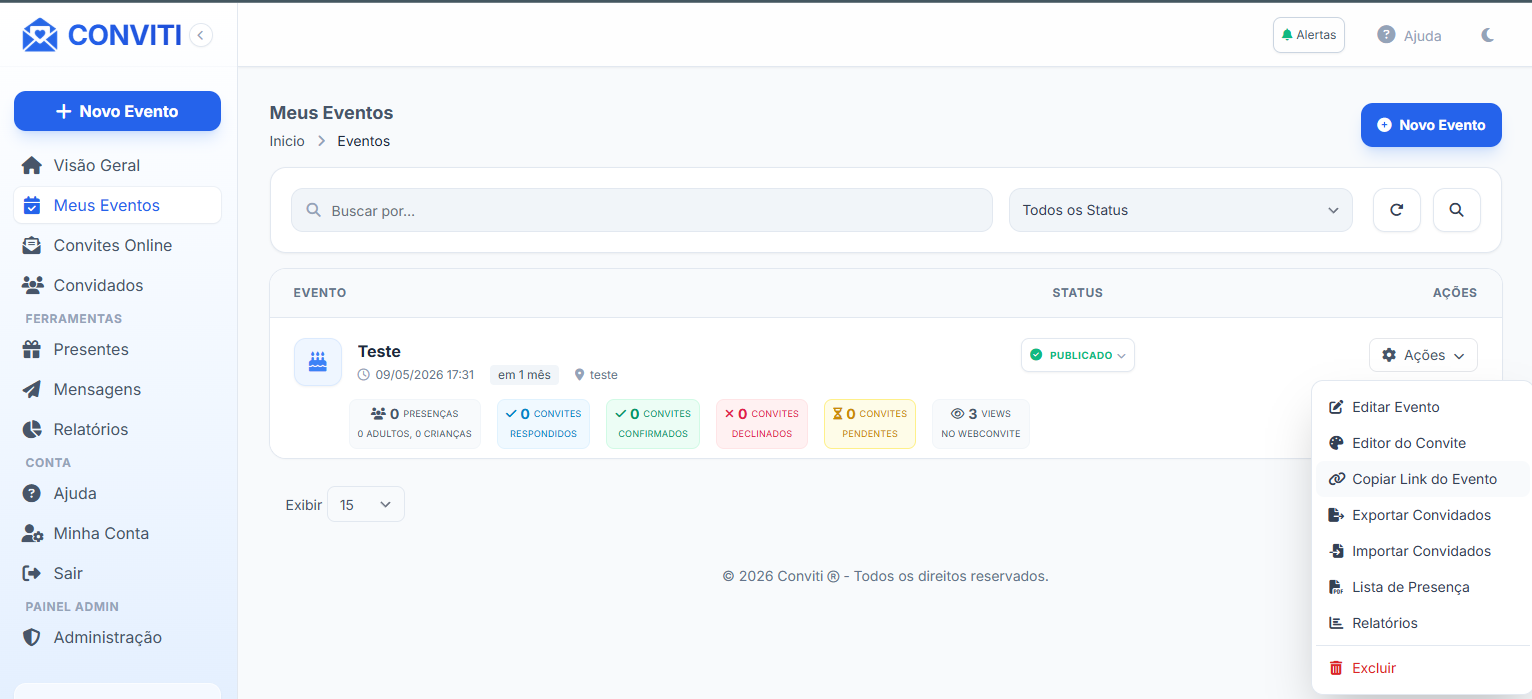Click the top-right Novo Evento button

(x=1430, y=125)
